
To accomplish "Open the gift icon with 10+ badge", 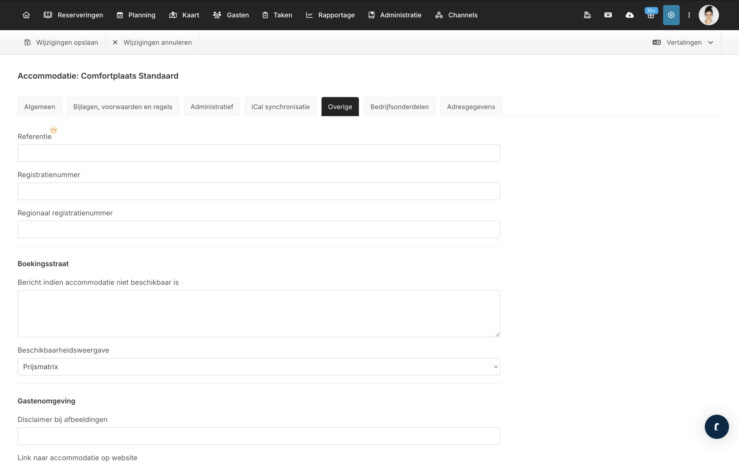I will [651, 14].
